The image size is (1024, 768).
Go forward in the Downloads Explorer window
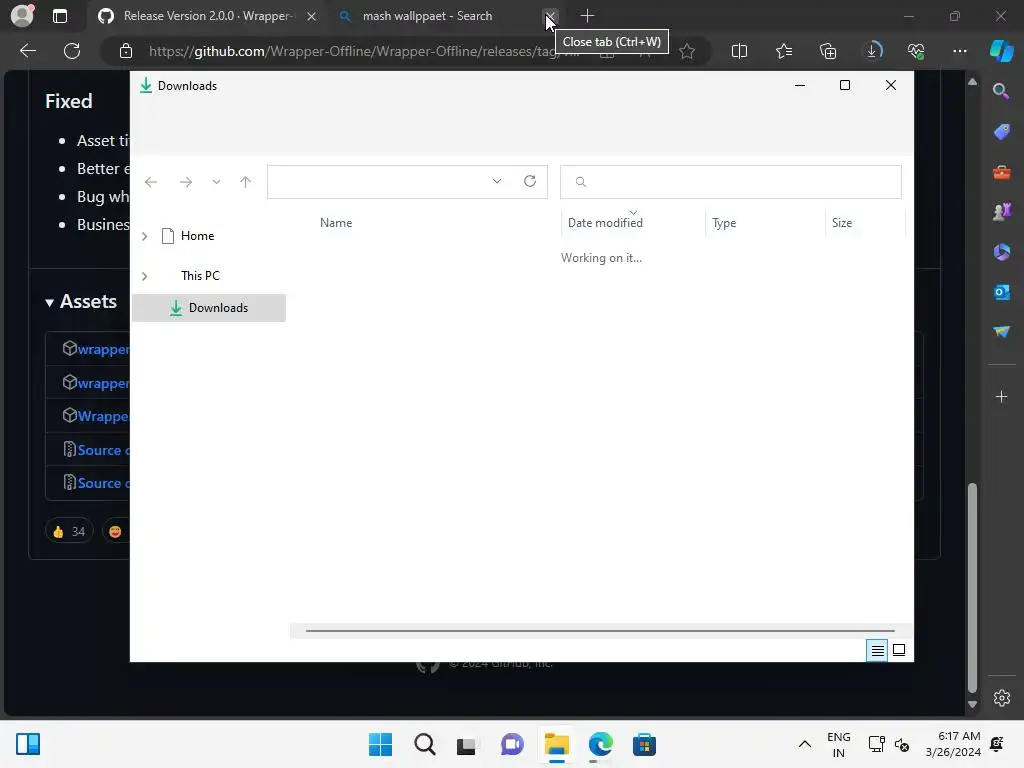click(185, 182)
